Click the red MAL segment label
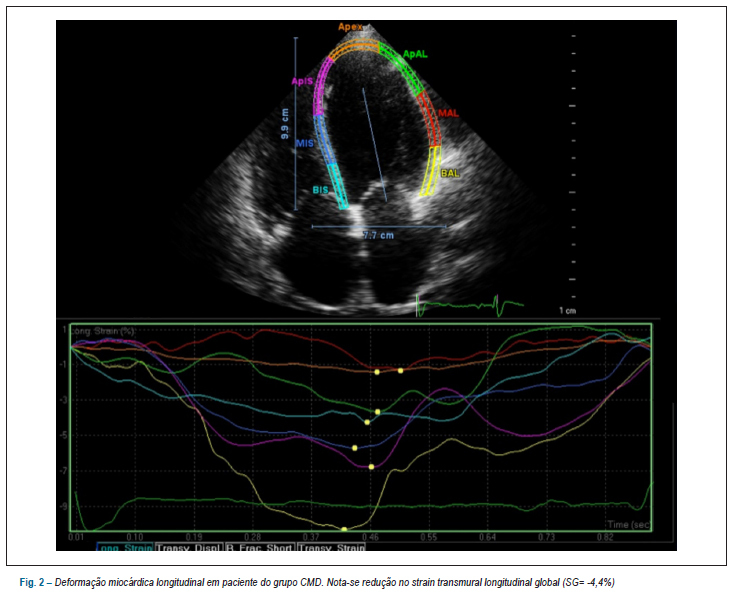The height and width of the screenshot is (593, 735). (449, 113)
